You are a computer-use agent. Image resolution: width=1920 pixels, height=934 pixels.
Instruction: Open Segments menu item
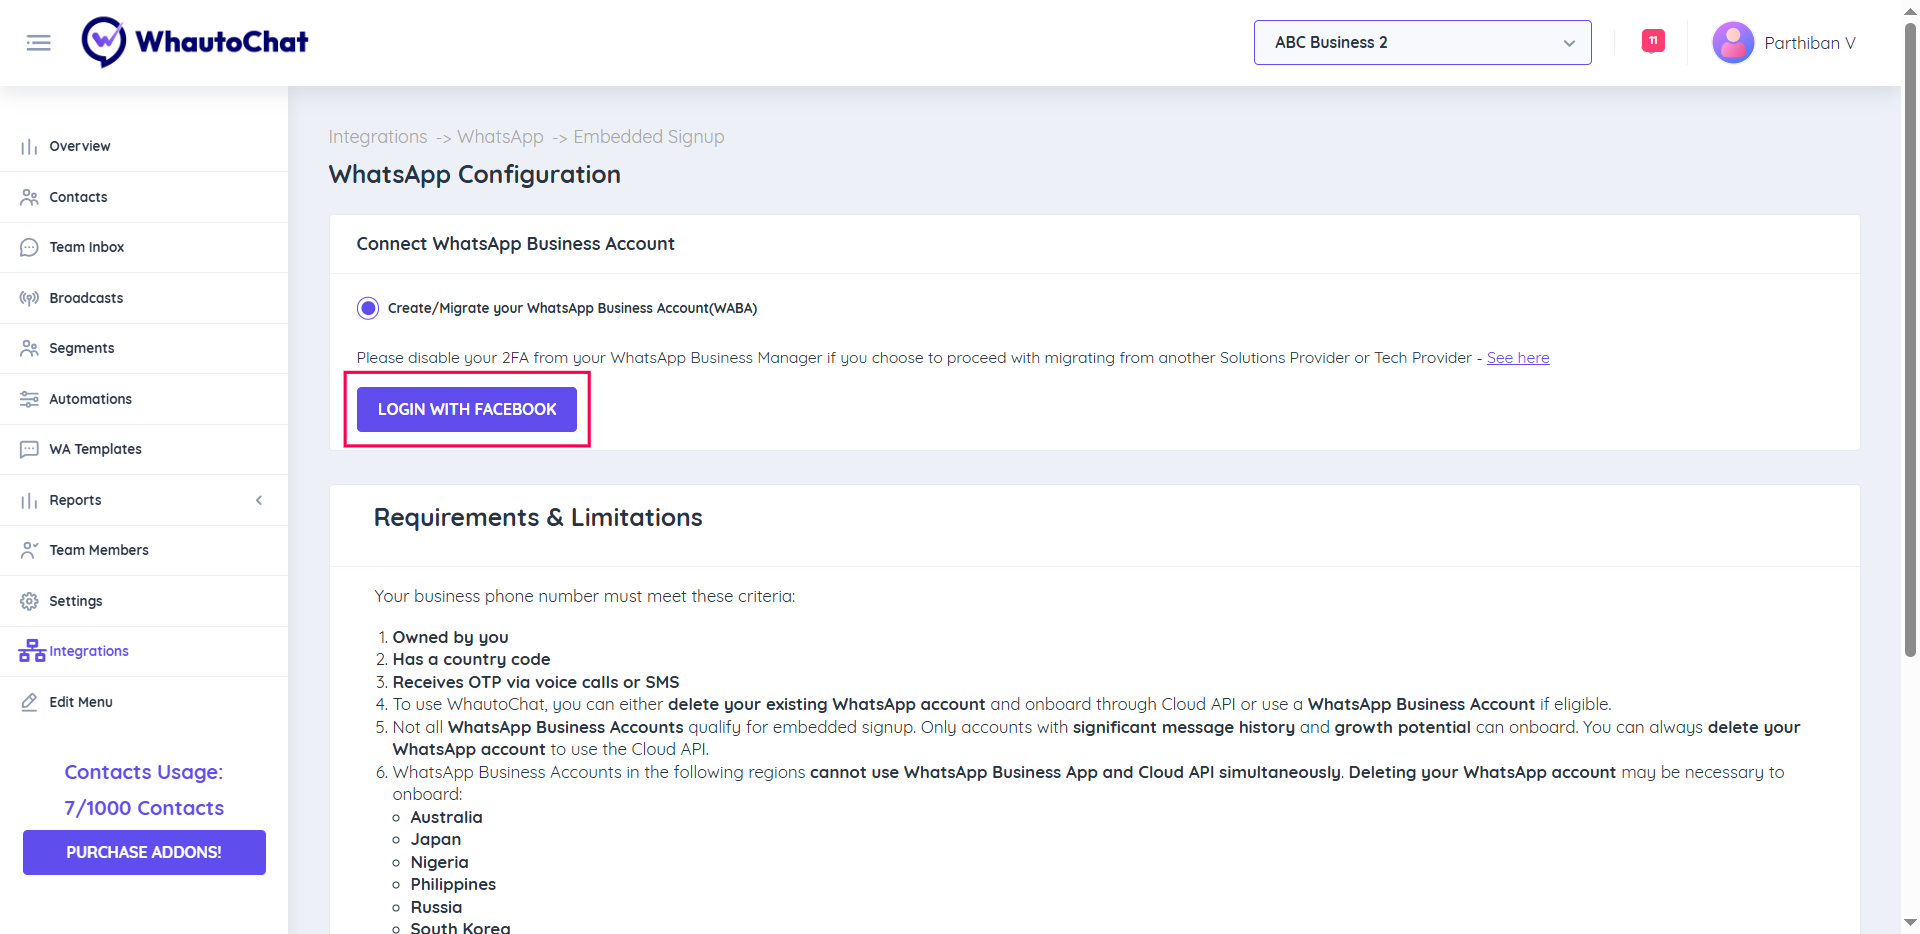[x=82, y=348]
